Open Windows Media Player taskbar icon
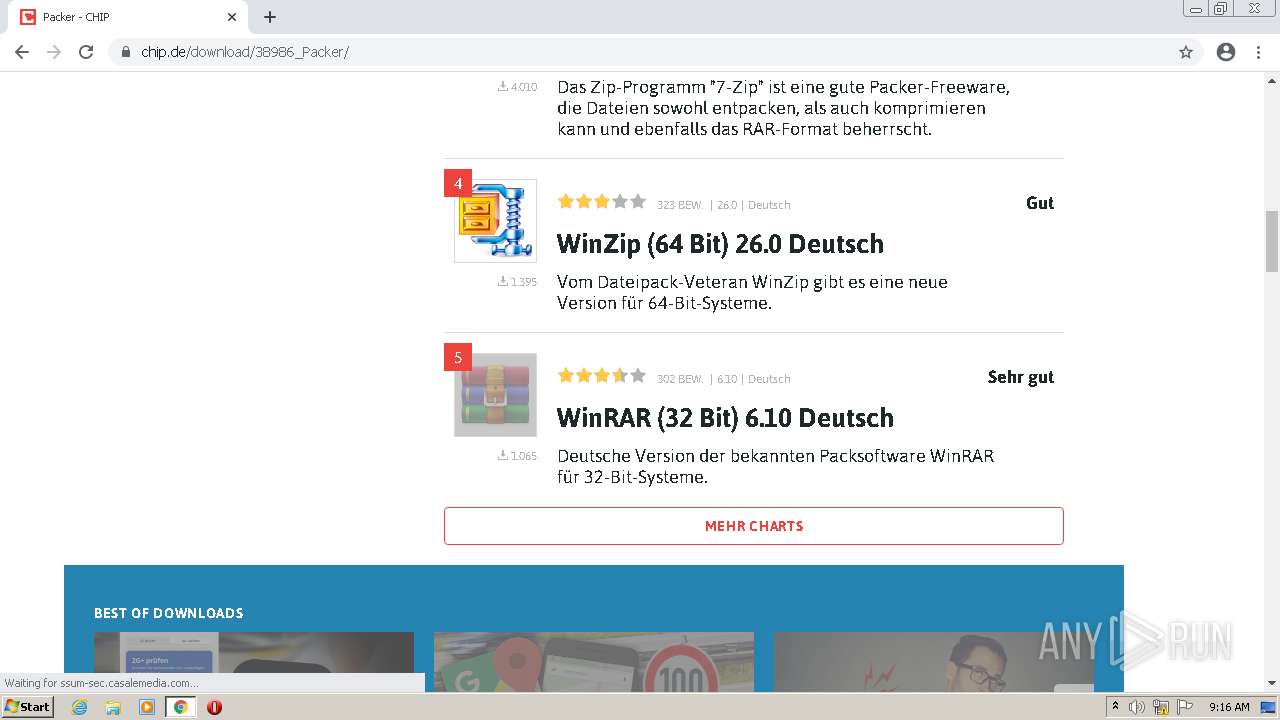Image resolution: width=1280 pixels, height=720 pixels. 147,707
